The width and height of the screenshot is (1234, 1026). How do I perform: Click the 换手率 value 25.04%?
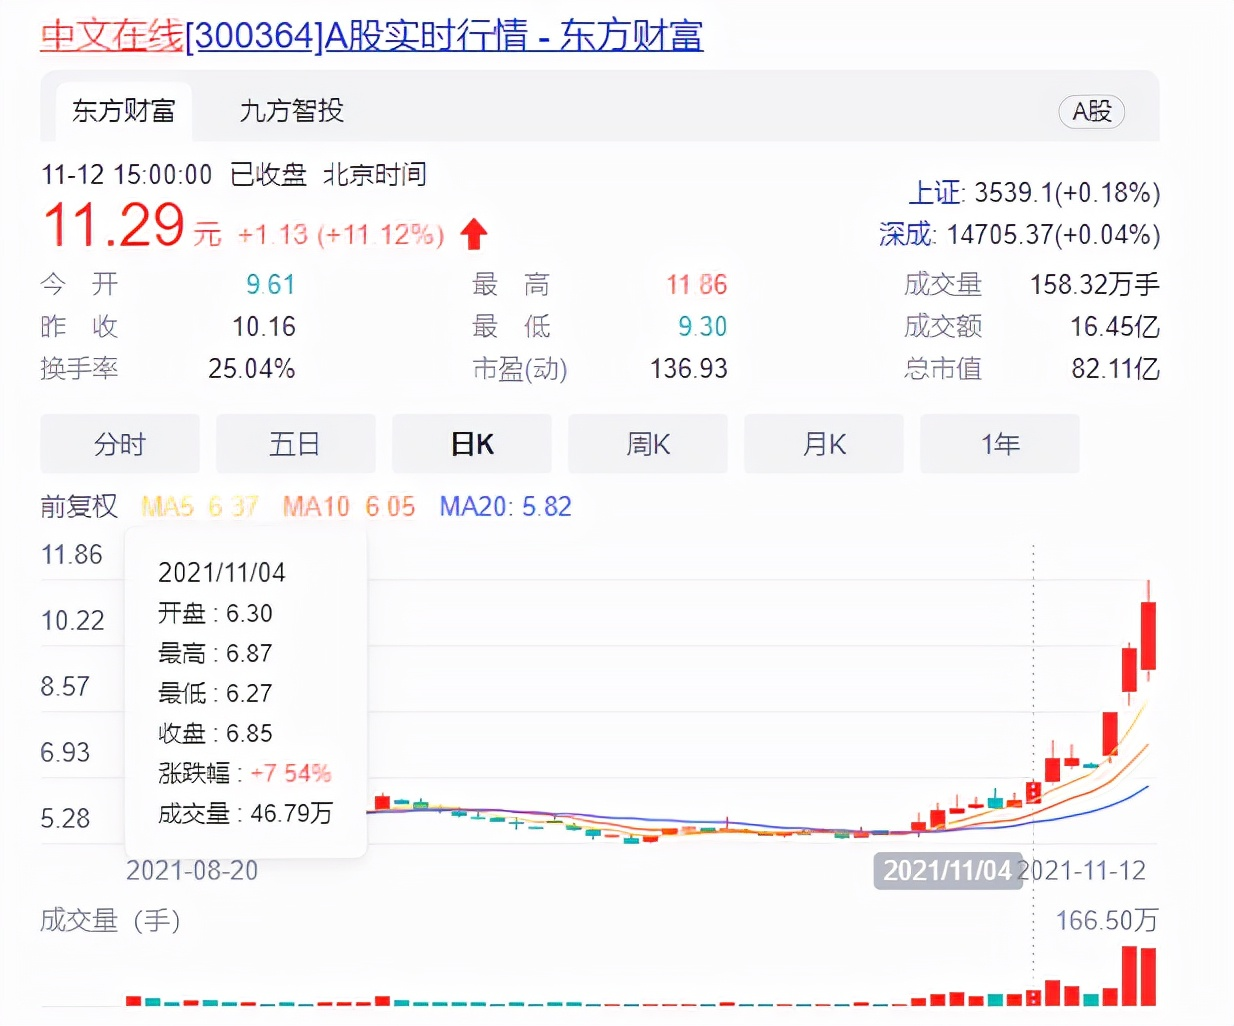[x=252, y=369]
